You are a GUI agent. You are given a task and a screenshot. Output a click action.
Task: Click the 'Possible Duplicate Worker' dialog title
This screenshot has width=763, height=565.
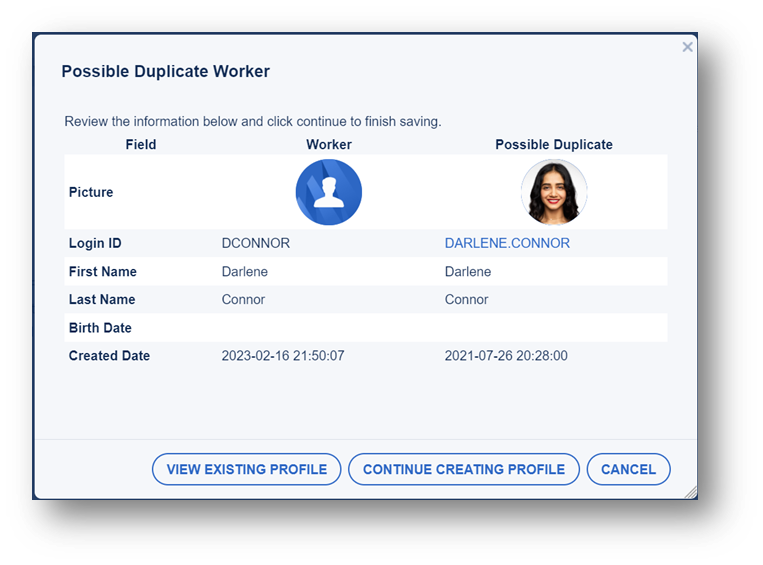[x=165, y=72]
